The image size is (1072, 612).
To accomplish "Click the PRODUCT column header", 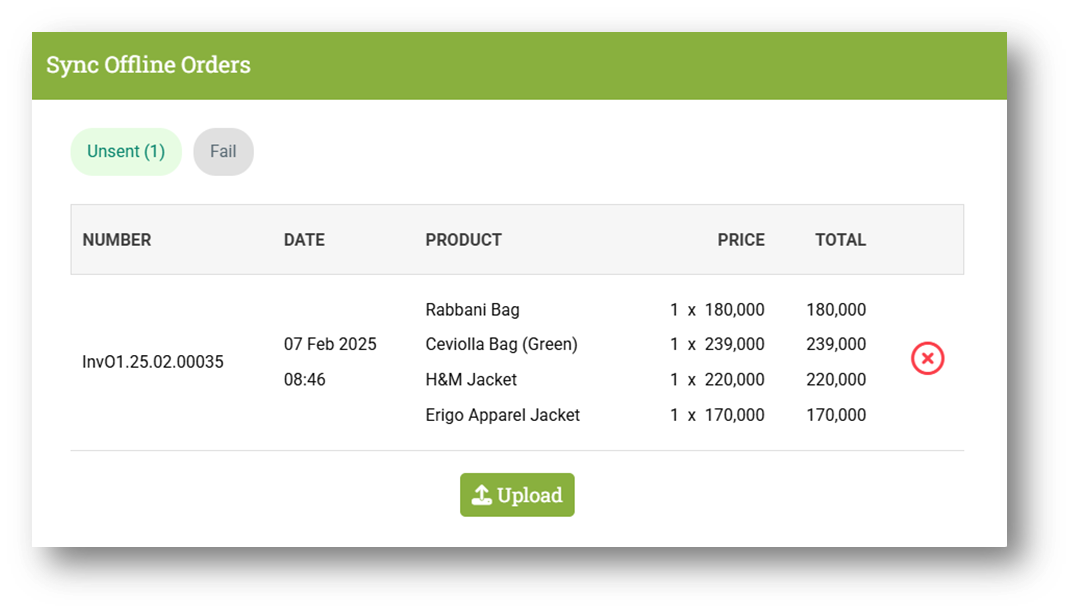I will pos(464,240).
